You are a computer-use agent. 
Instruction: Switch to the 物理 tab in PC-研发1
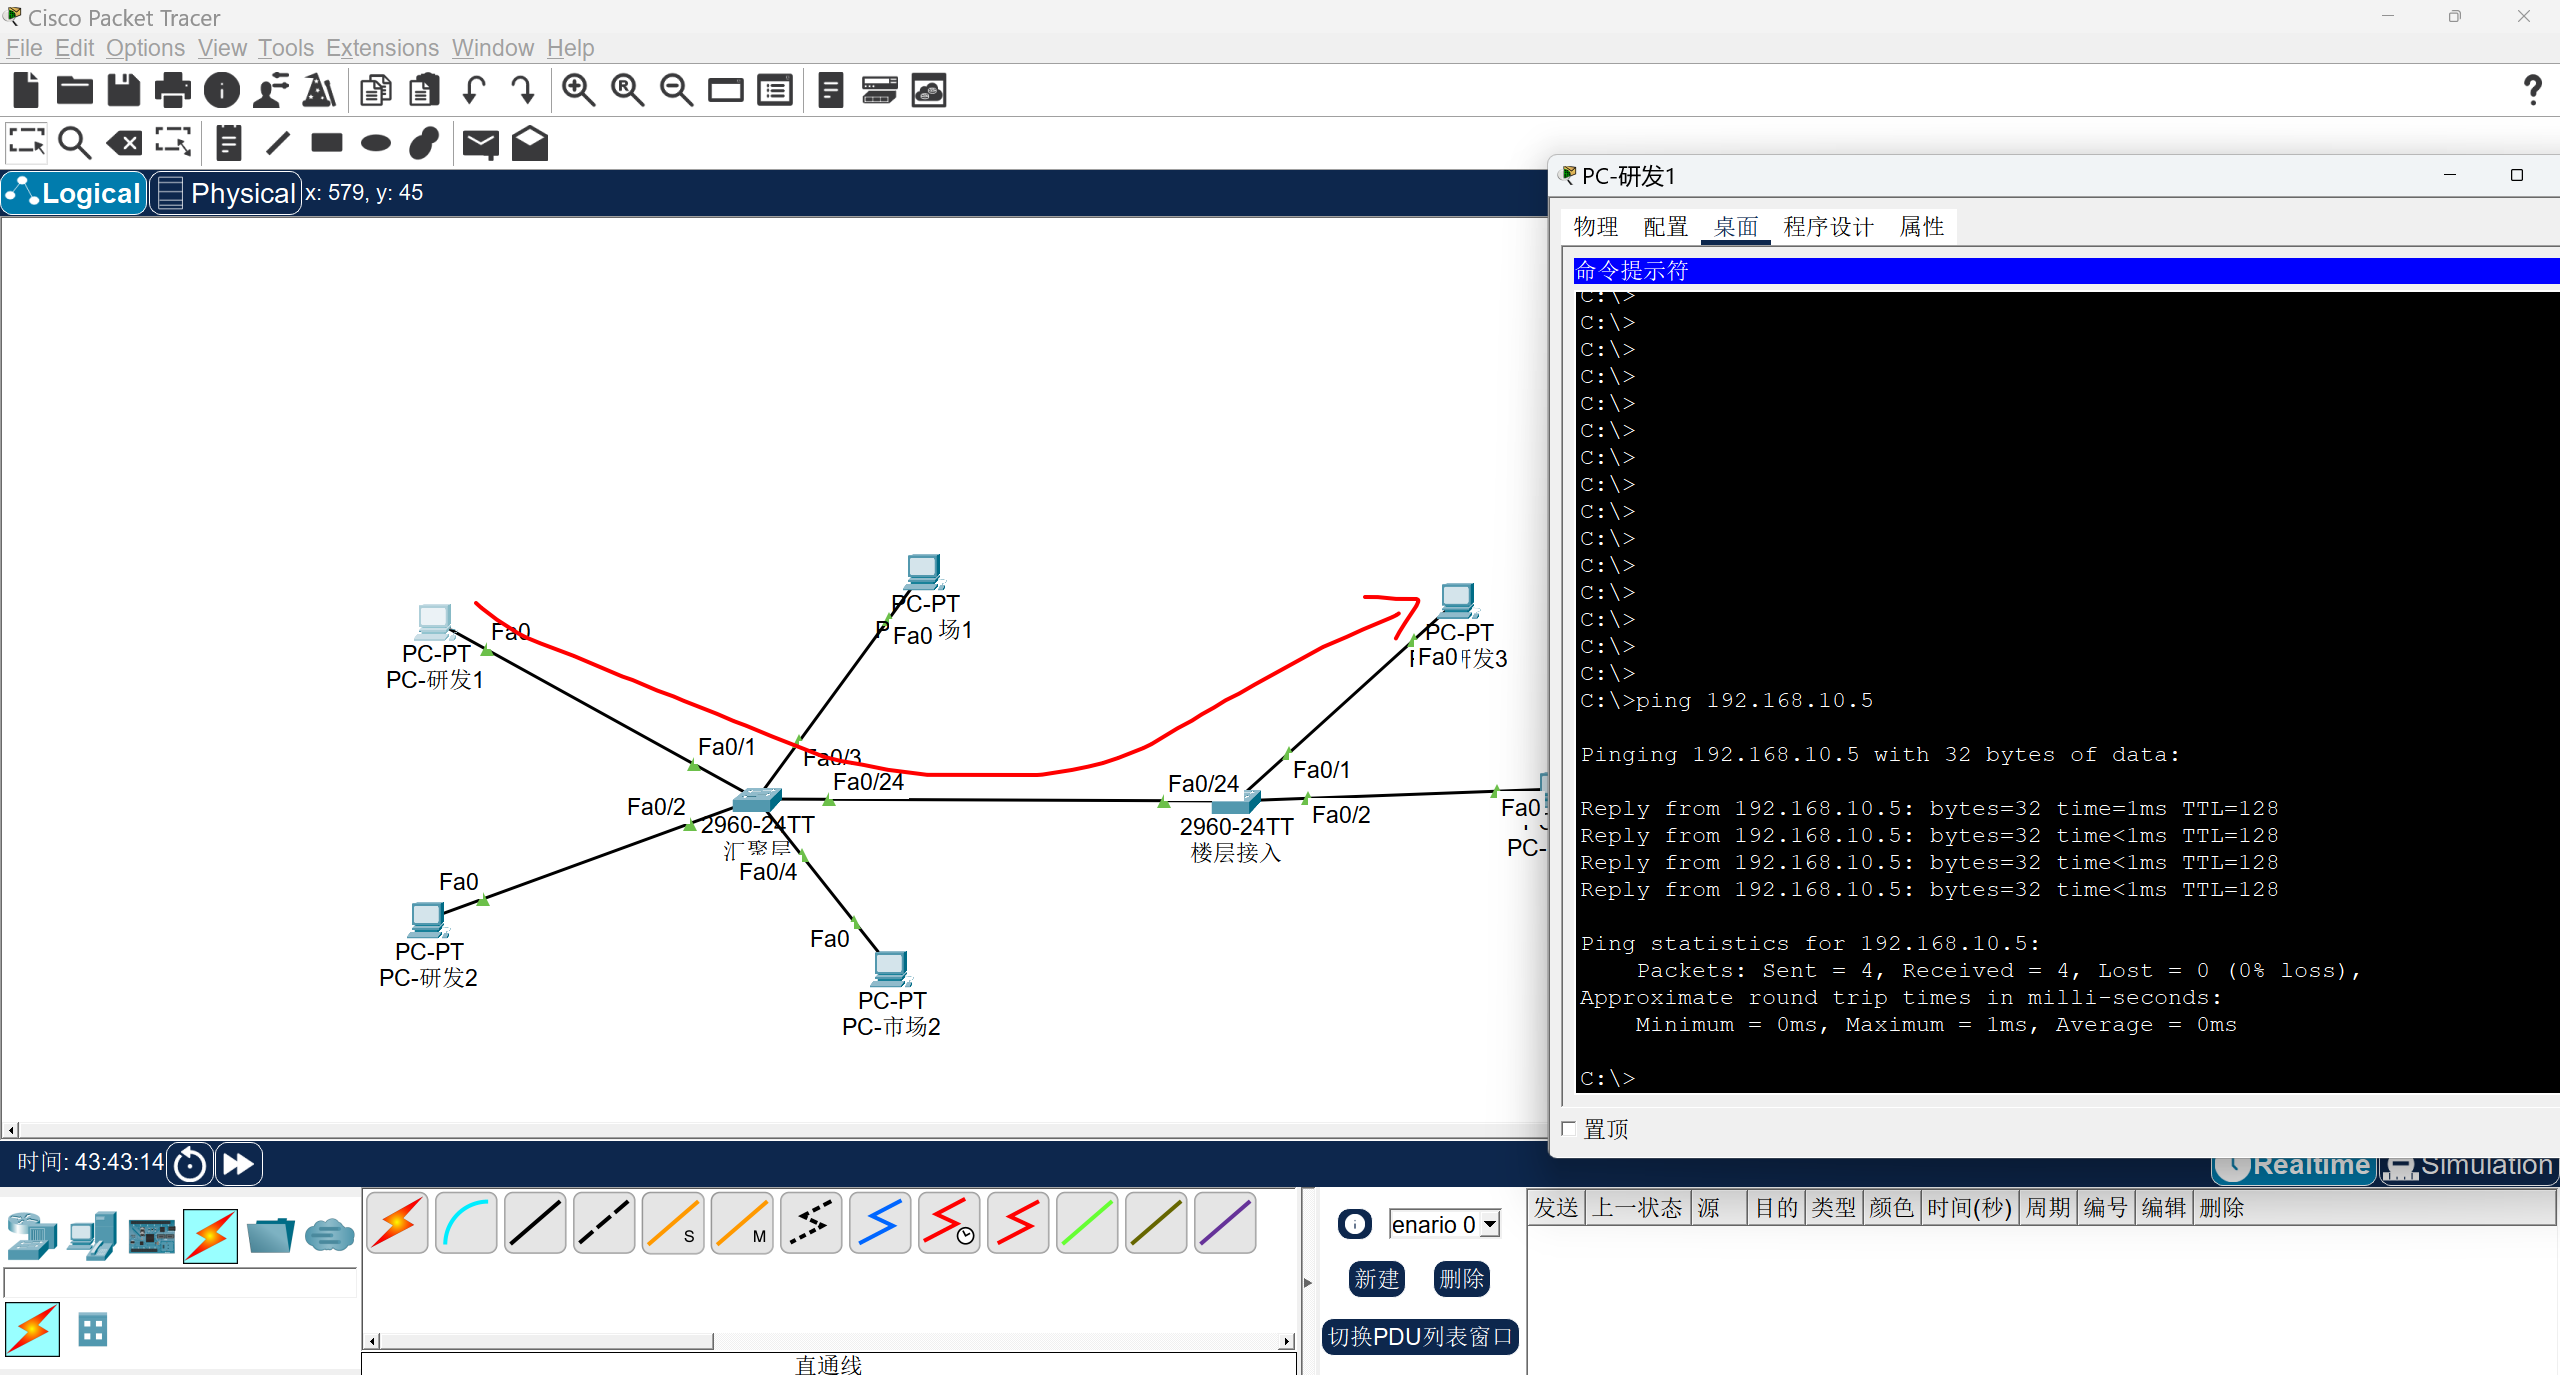pyautogui.click(x=1596, y=227)
